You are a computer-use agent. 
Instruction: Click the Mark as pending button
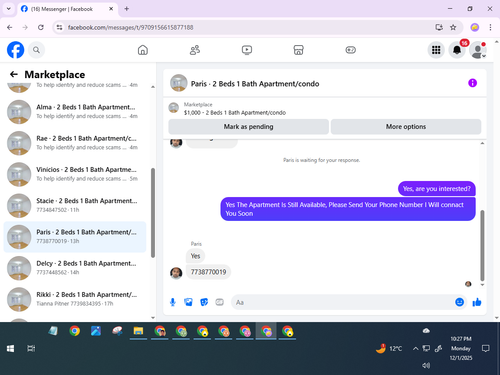(248, 127)
